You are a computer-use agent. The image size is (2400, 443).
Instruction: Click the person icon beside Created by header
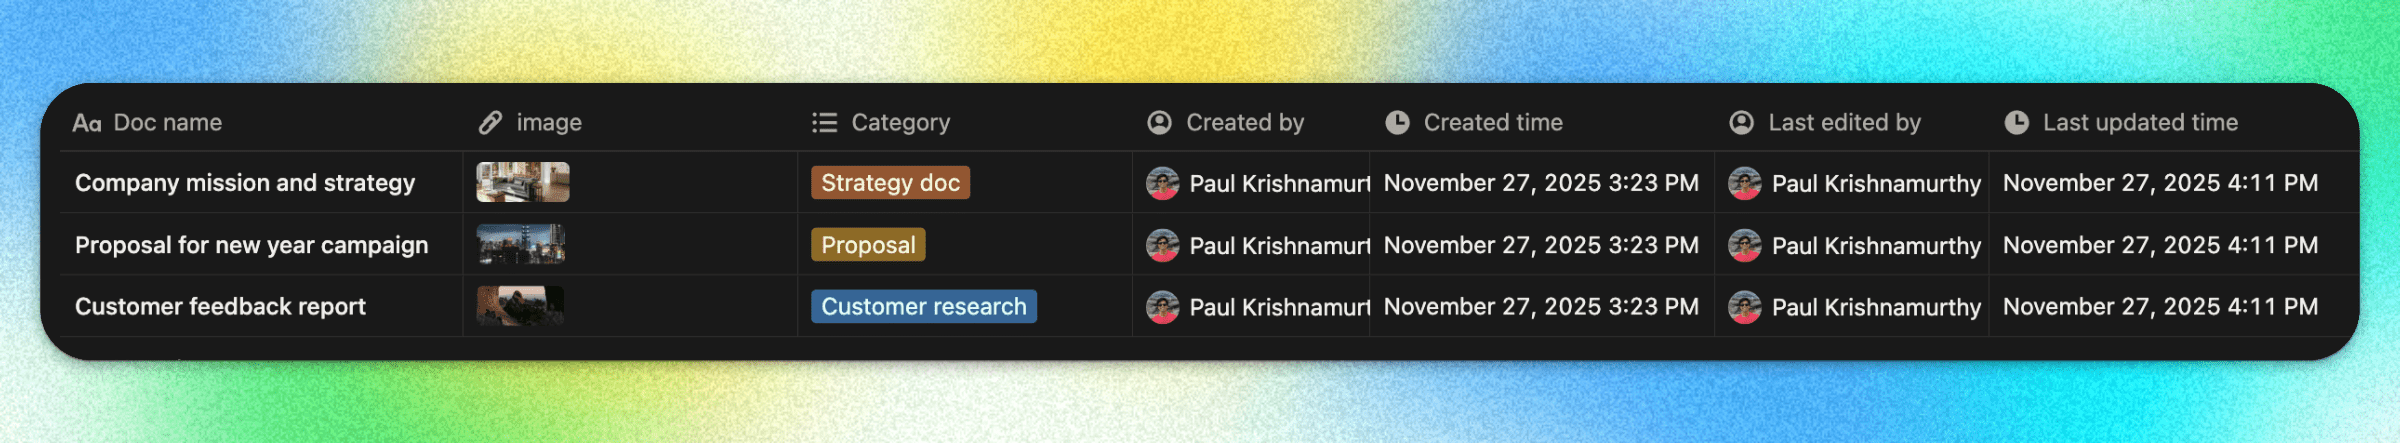point(1159,123)
